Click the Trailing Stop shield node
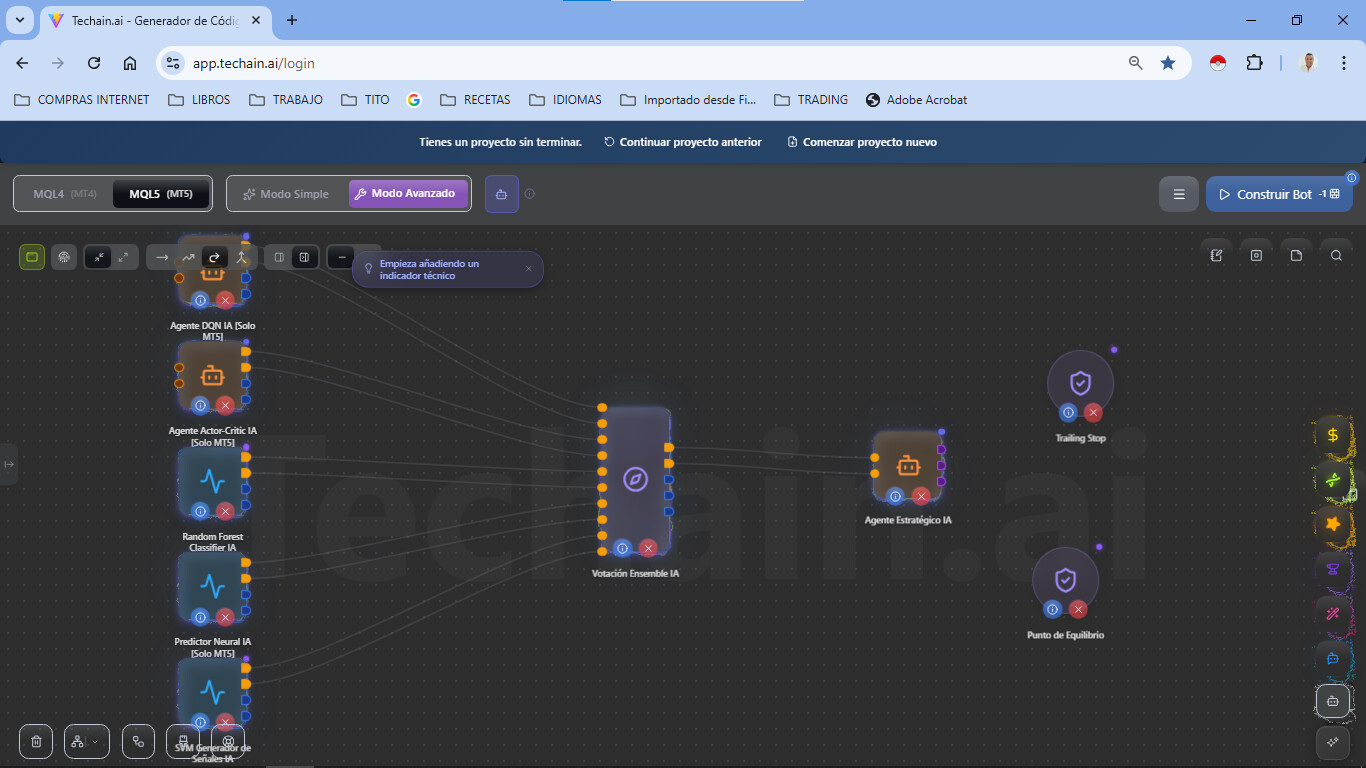This screenshot has height=768, width=1366. pos(1080,383)
